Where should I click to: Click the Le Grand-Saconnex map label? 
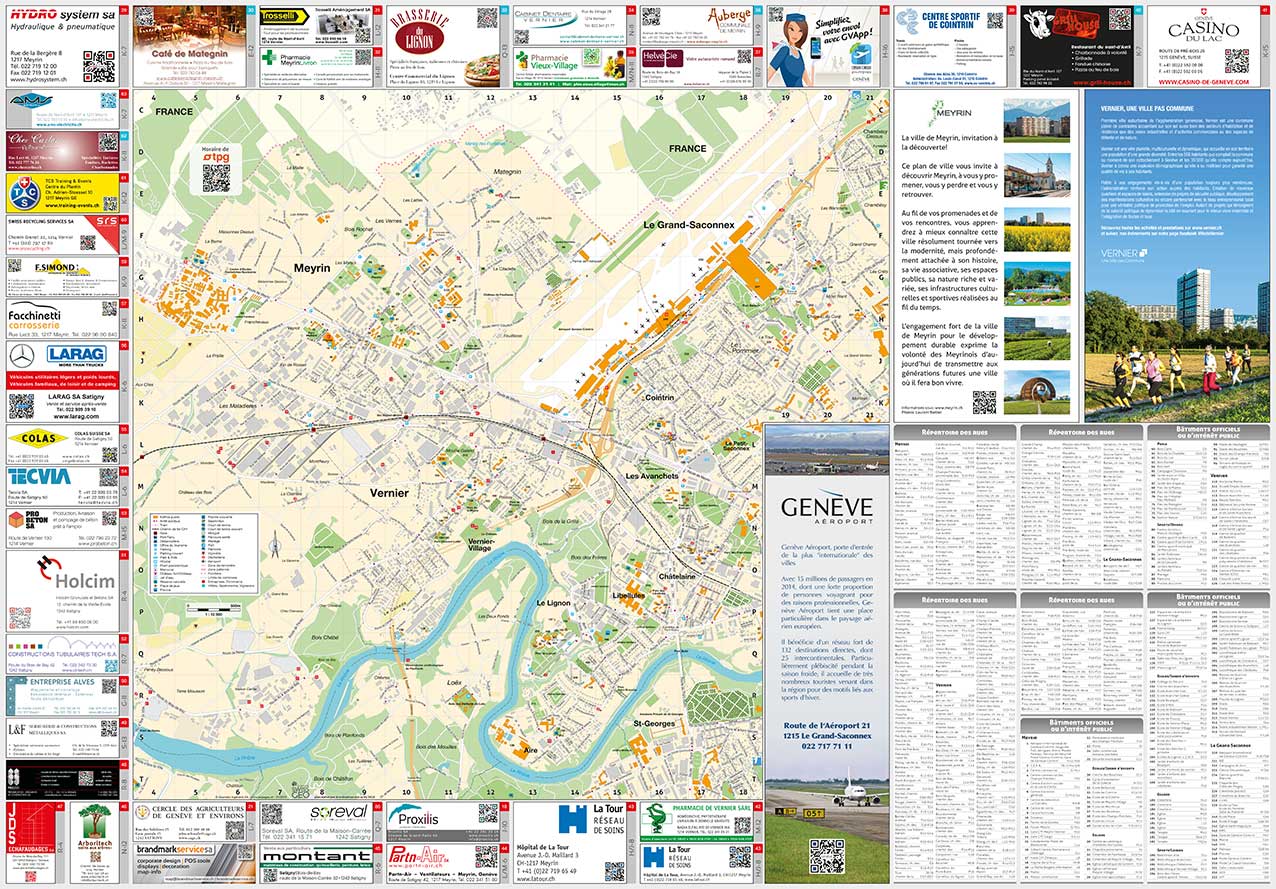coord(689,225)
